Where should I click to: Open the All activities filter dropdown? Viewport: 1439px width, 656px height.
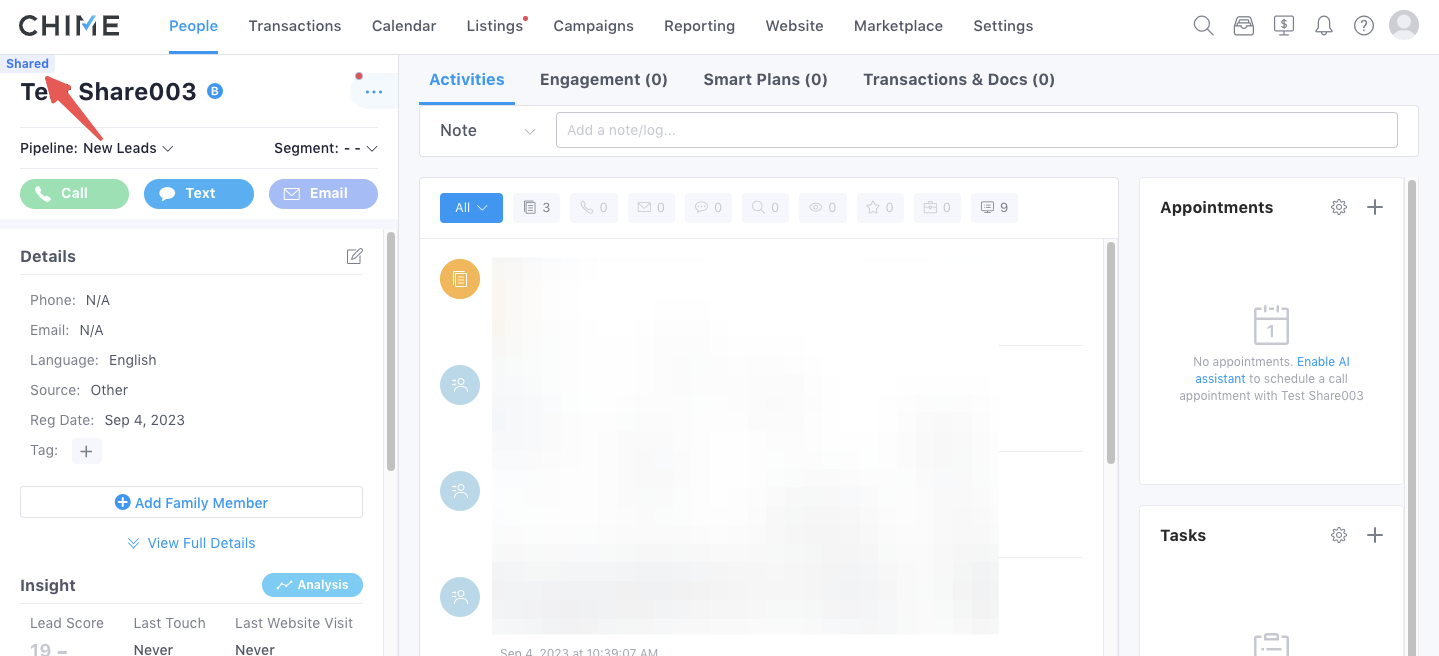(x=471, y=208)
